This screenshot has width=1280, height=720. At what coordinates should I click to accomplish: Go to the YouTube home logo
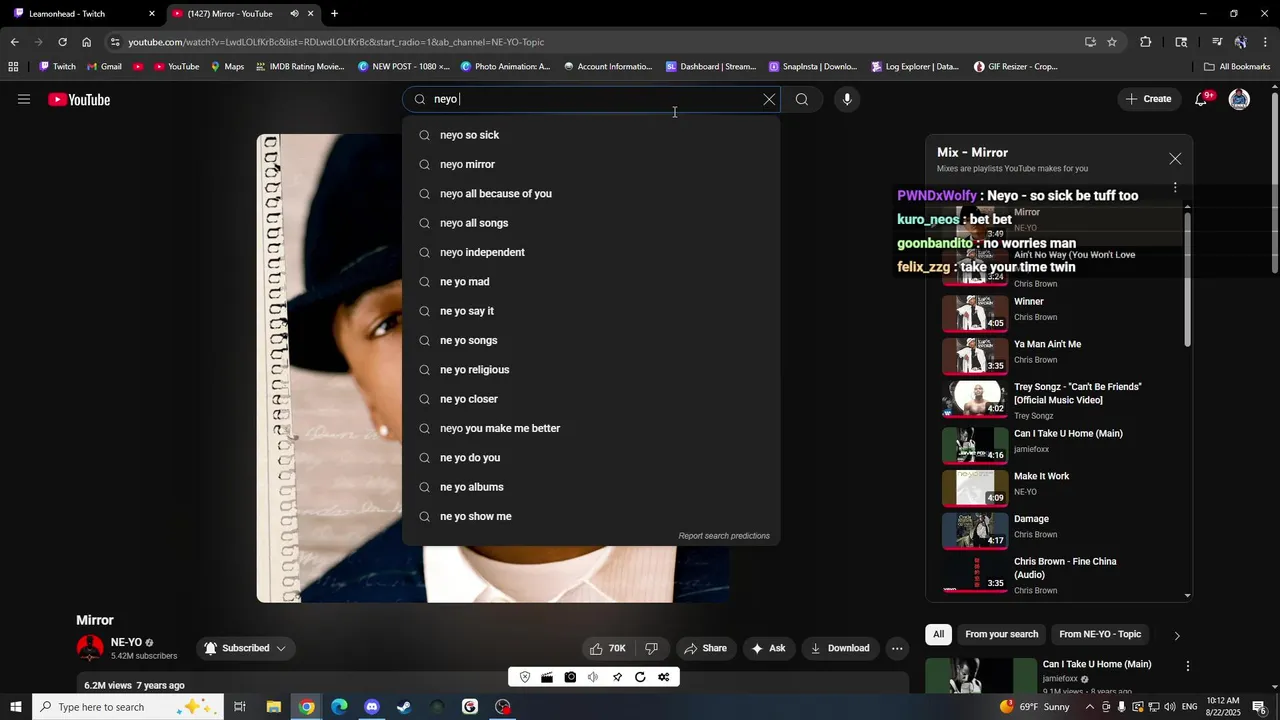79,99
